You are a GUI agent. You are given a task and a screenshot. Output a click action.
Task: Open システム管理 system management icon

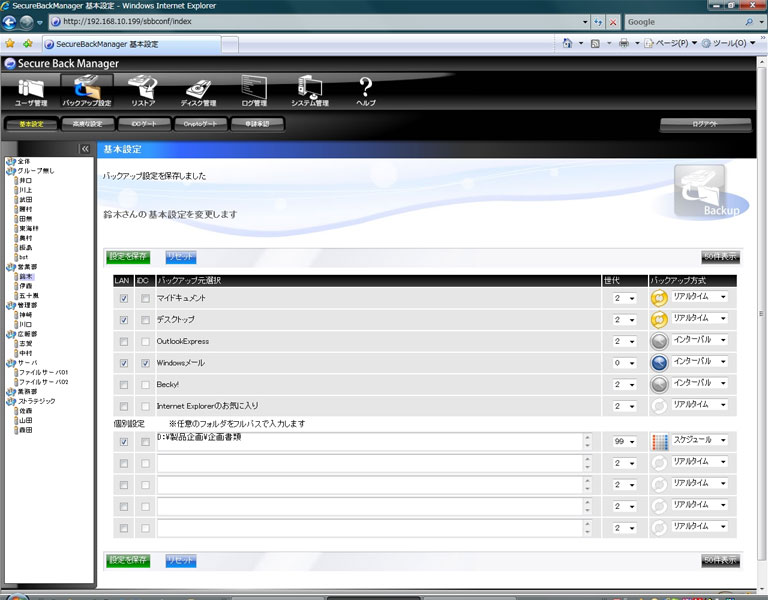click(x=310, y=91)
